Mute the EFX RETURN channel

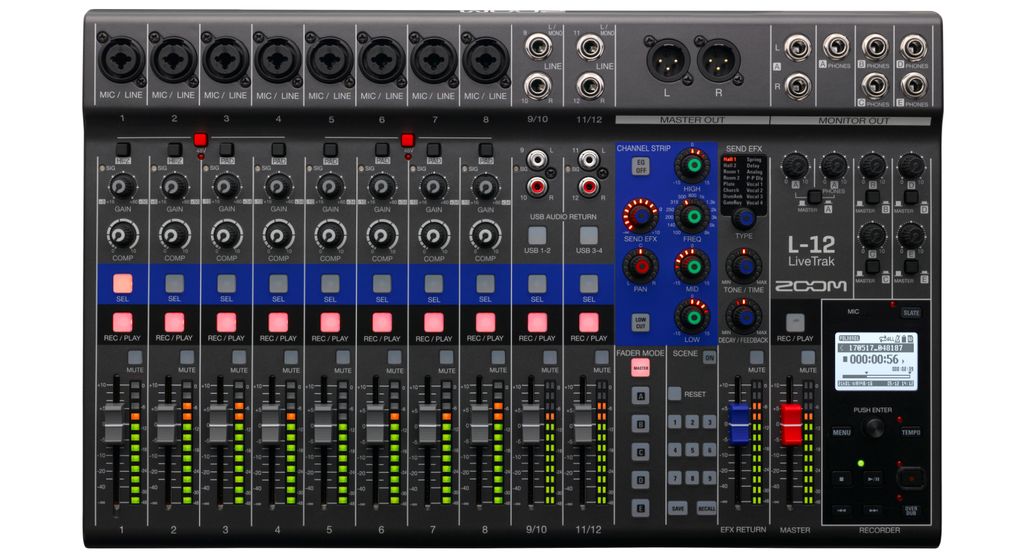pos(756,357)
